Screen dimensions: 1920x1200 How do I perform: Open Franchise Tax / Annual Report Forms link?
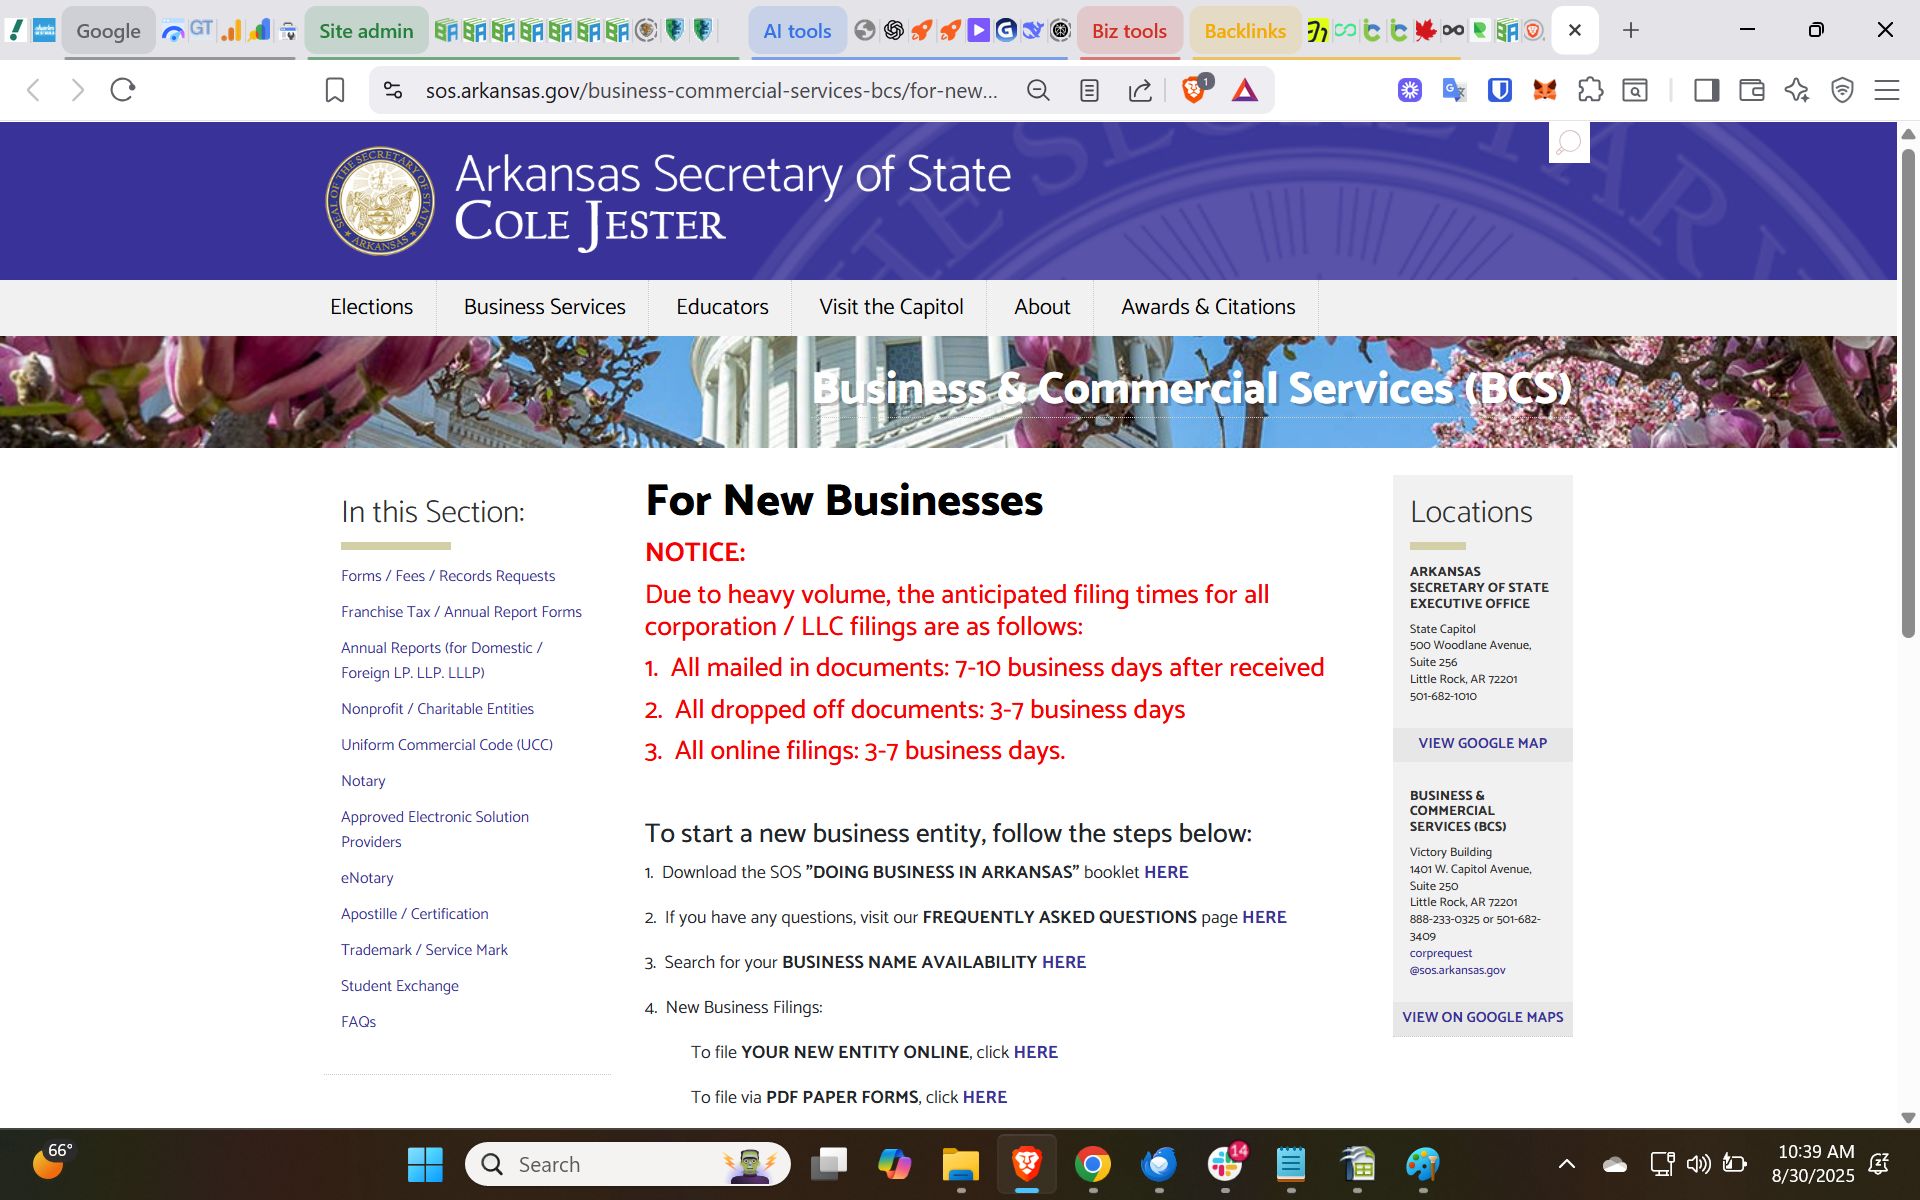(x=461, y=611)
